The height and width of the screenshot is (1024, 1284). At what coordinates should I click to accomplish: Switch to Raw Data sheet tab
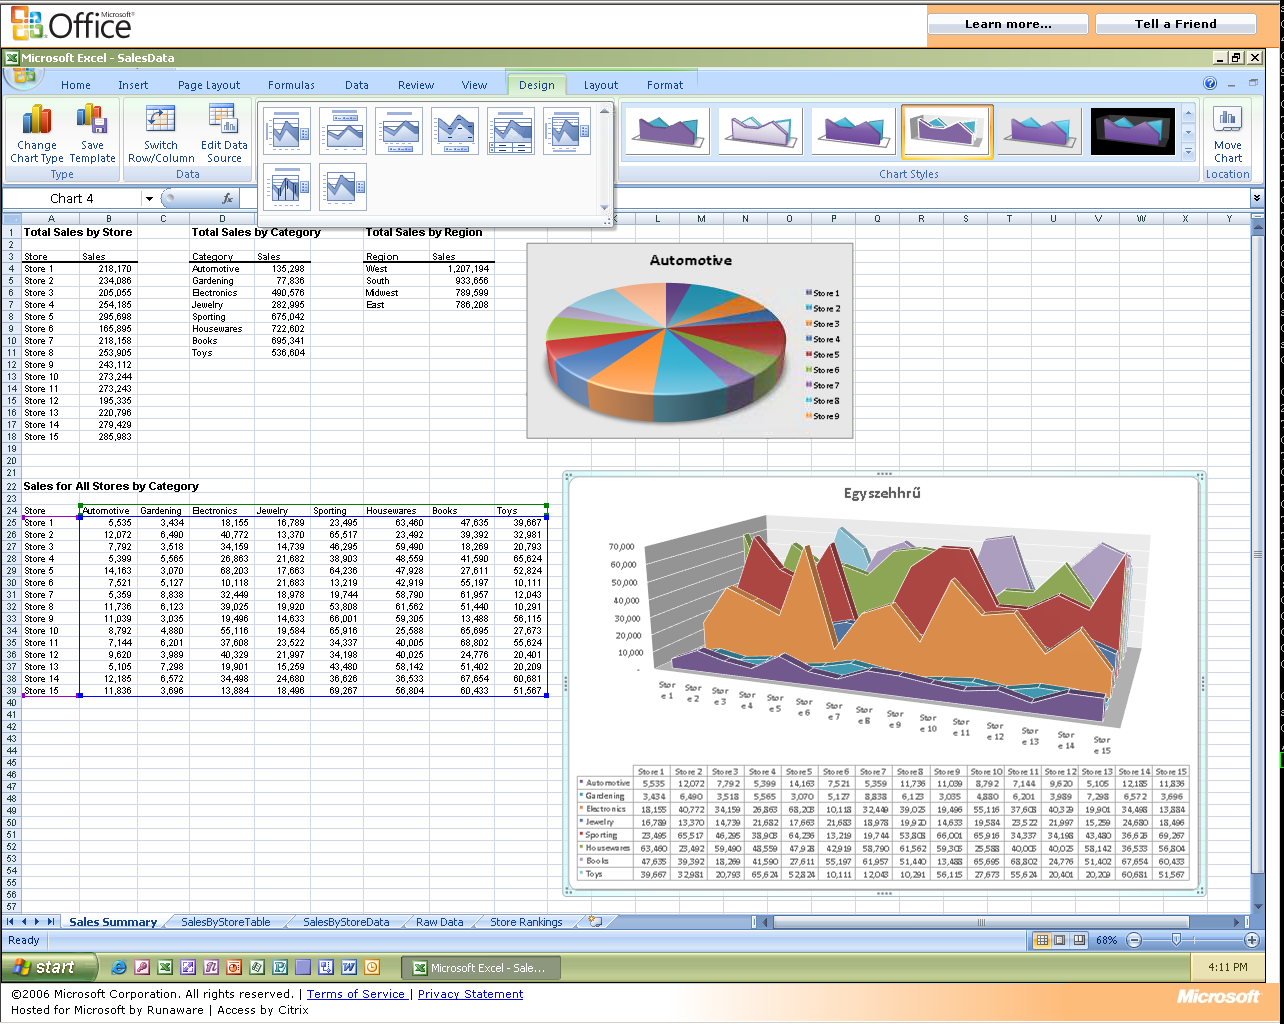tap(440, 922)
